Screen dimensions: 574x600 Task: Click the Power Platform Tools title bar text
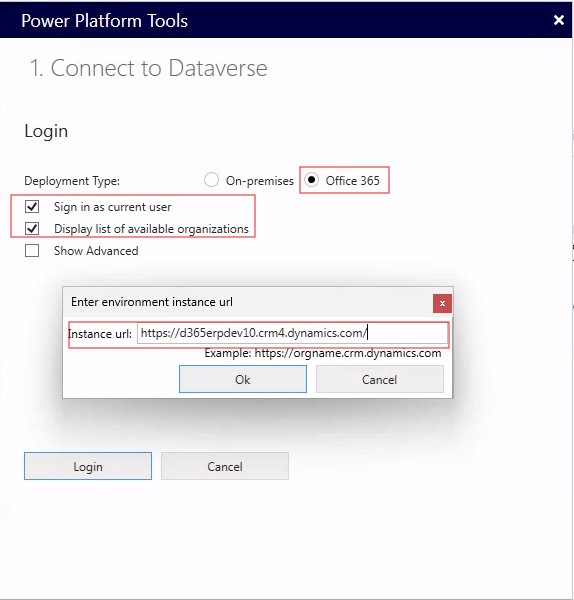pos(104,20)
